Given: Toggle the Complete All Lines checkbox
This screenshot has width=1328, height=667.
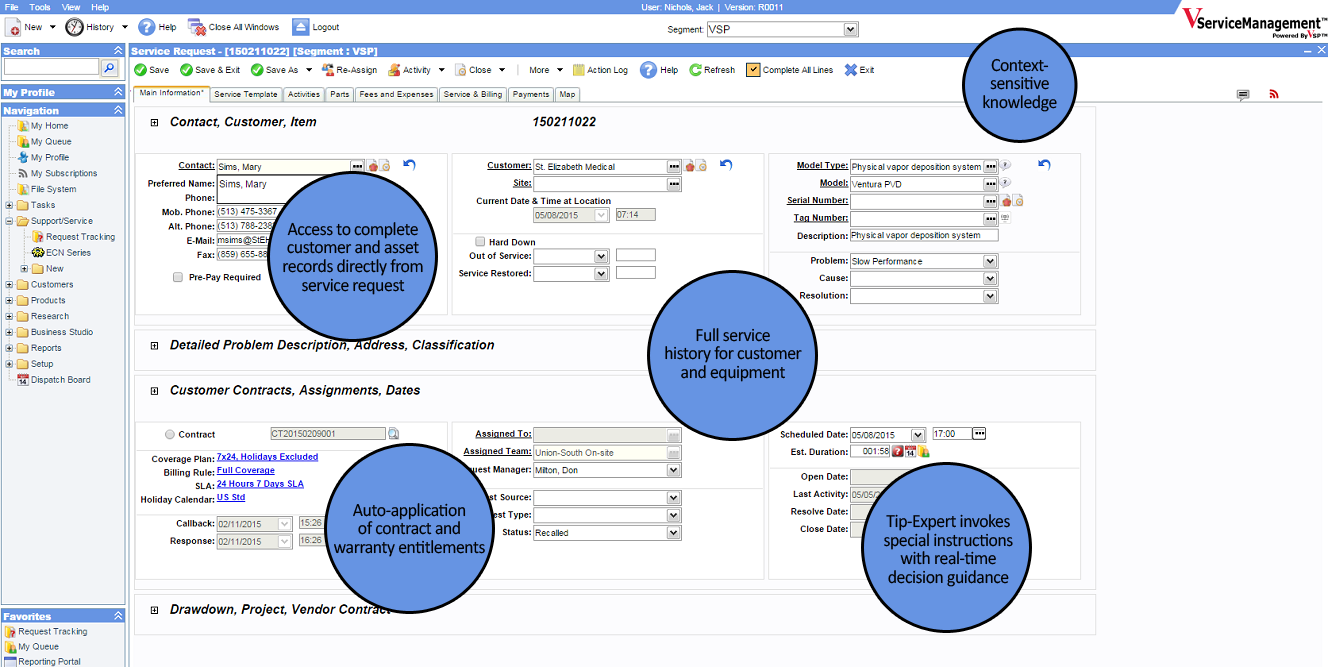Looking at the screenshot, I should 753,70.
